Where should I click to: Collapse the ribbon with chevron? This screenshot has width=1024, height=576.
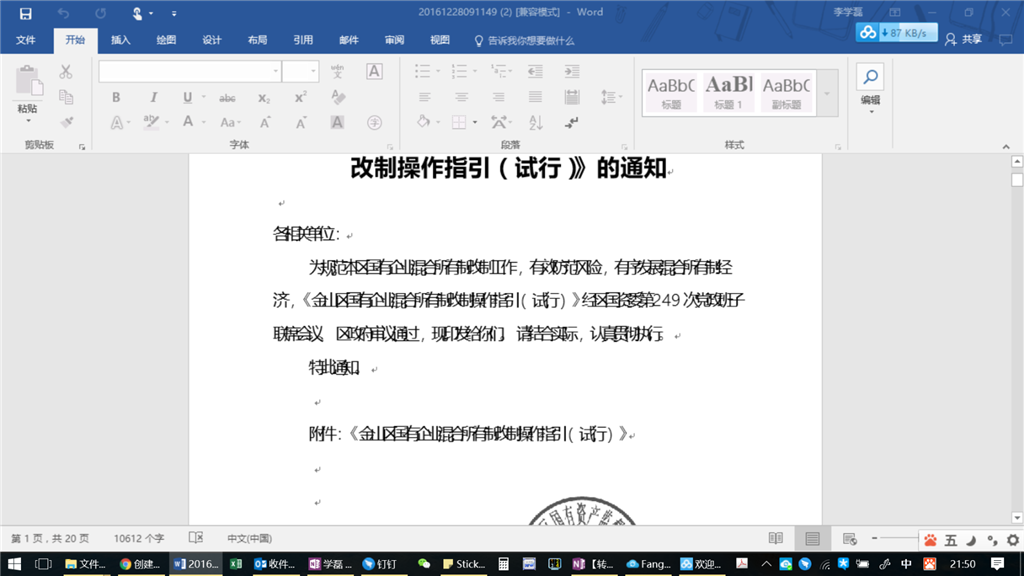click(x=1006, y=147)
